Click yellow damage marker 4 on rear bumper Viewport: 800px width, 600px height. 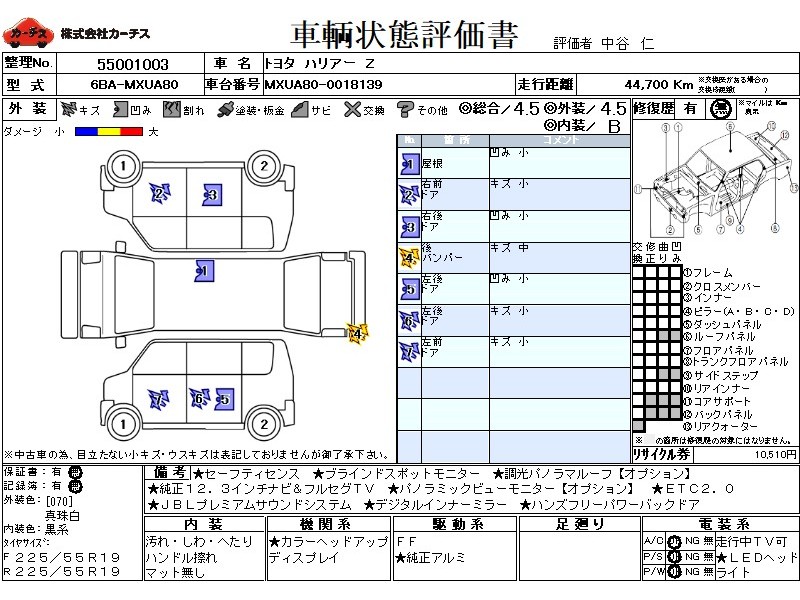tap(355, 332)
